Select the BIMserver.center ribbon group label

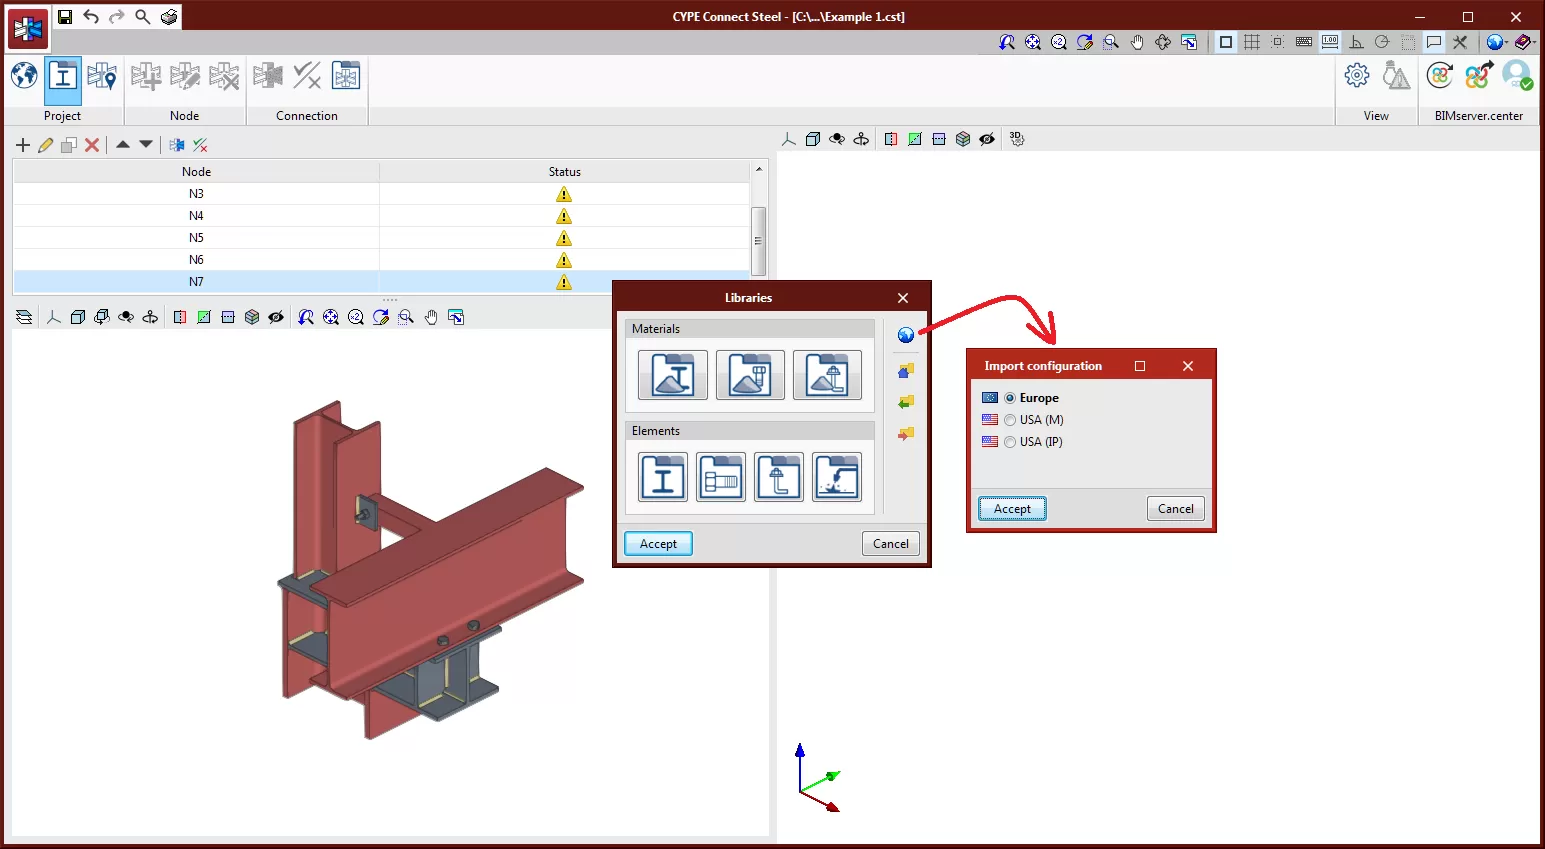(1478, 116)
